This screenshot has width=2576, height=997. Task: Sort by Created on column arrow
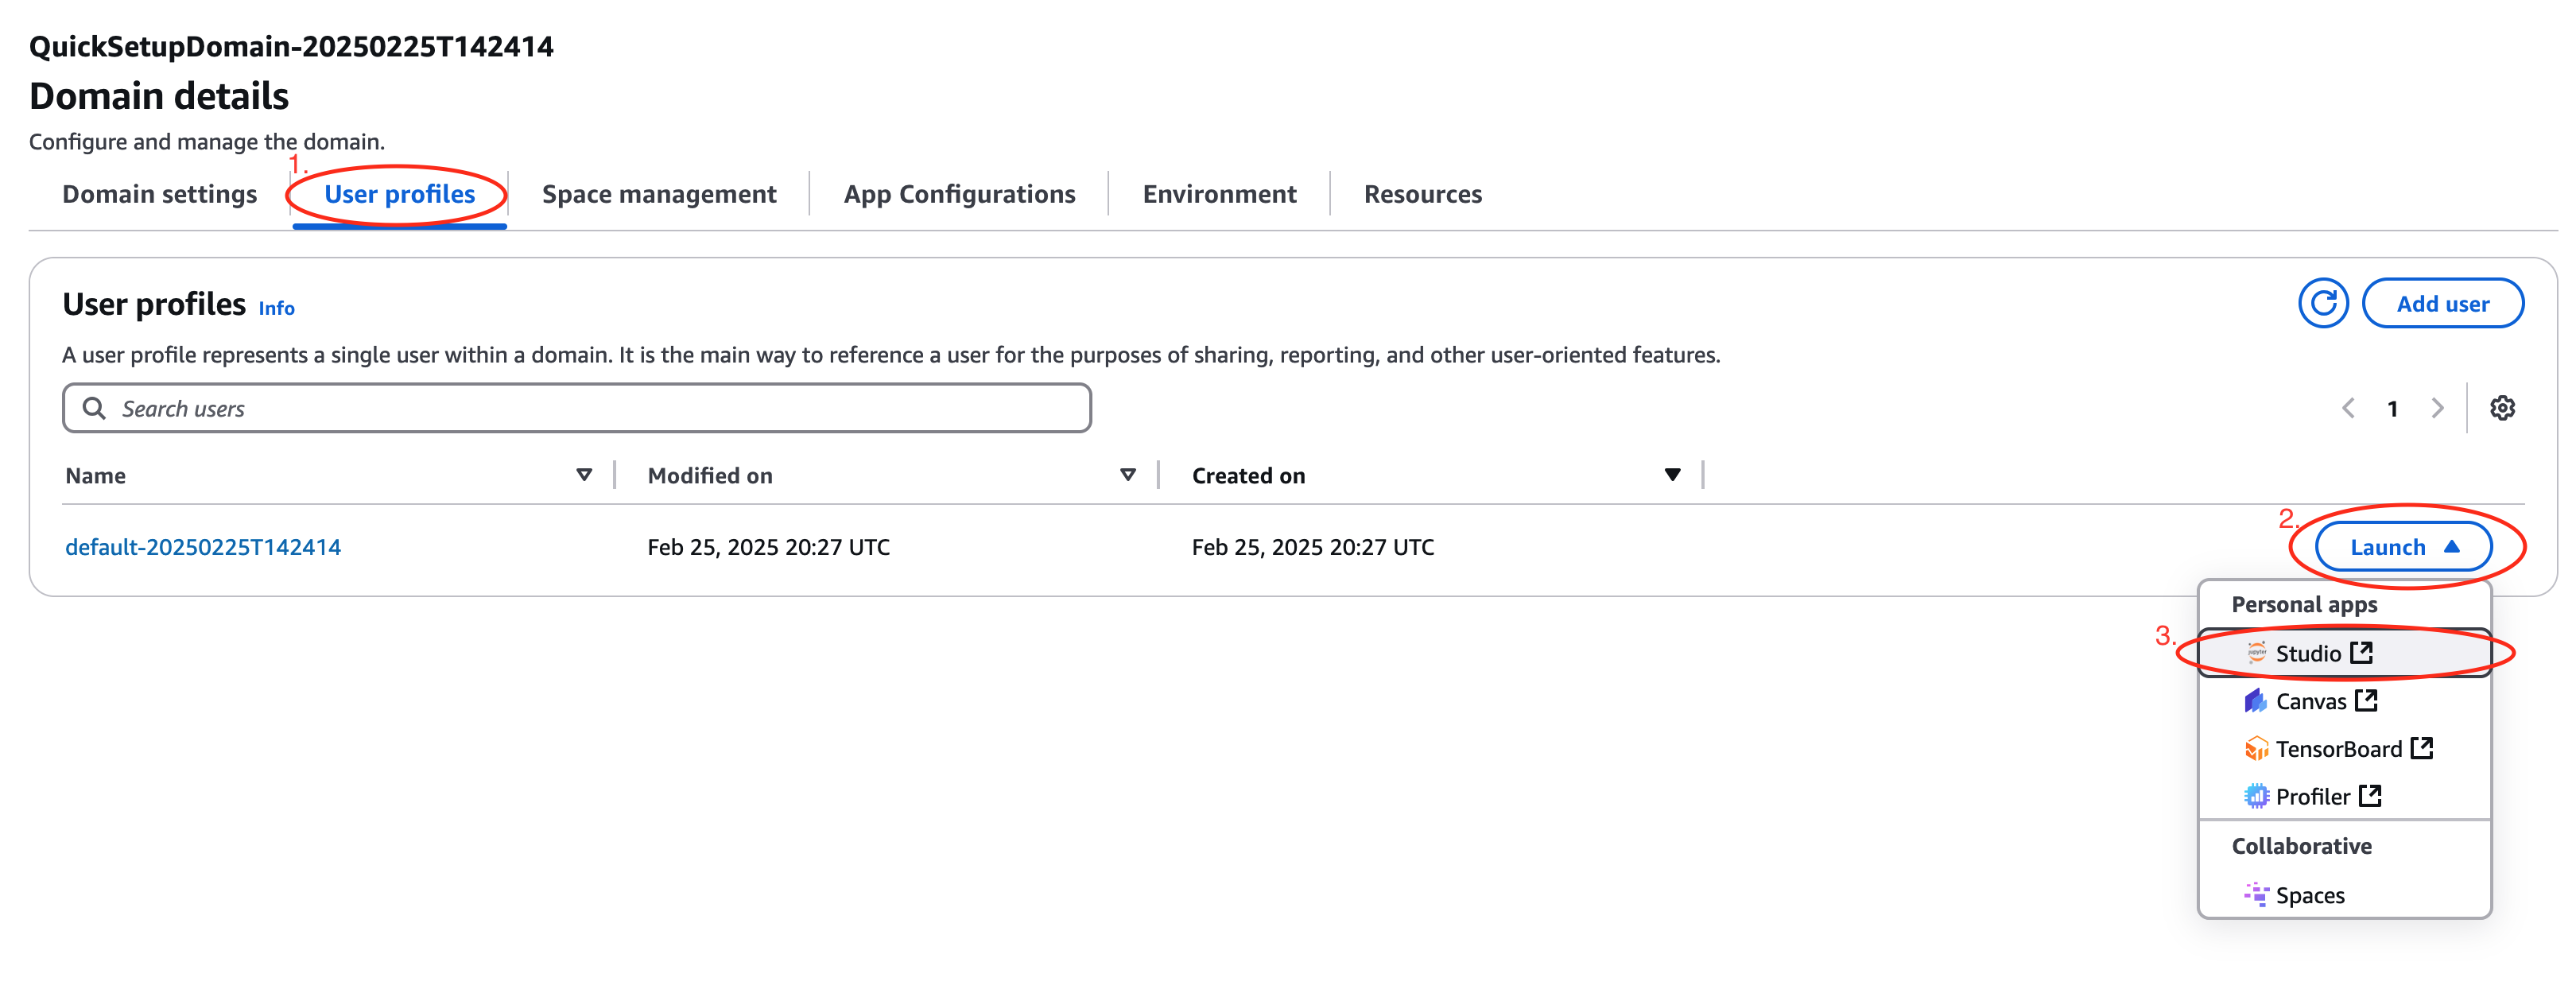pos(1672,475)
